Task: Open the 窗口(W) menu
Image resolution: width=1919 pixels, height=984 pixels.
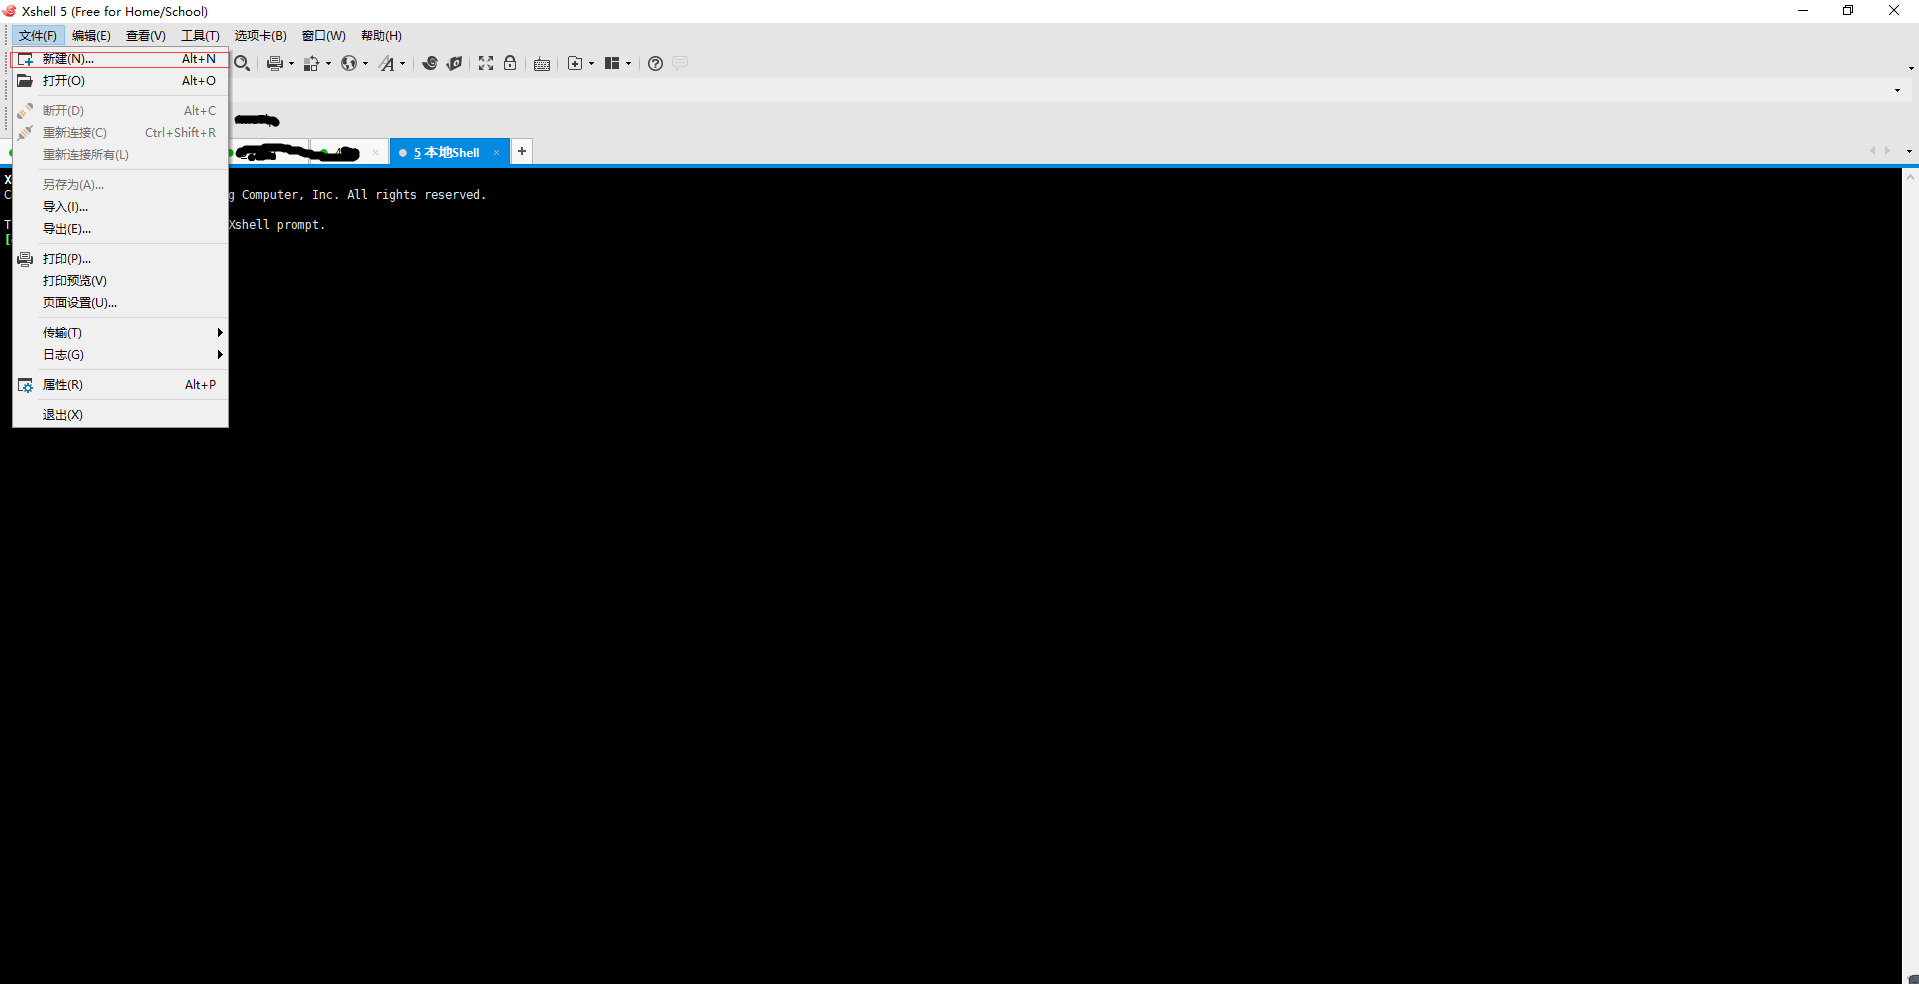Action: (x=324, y=36)
